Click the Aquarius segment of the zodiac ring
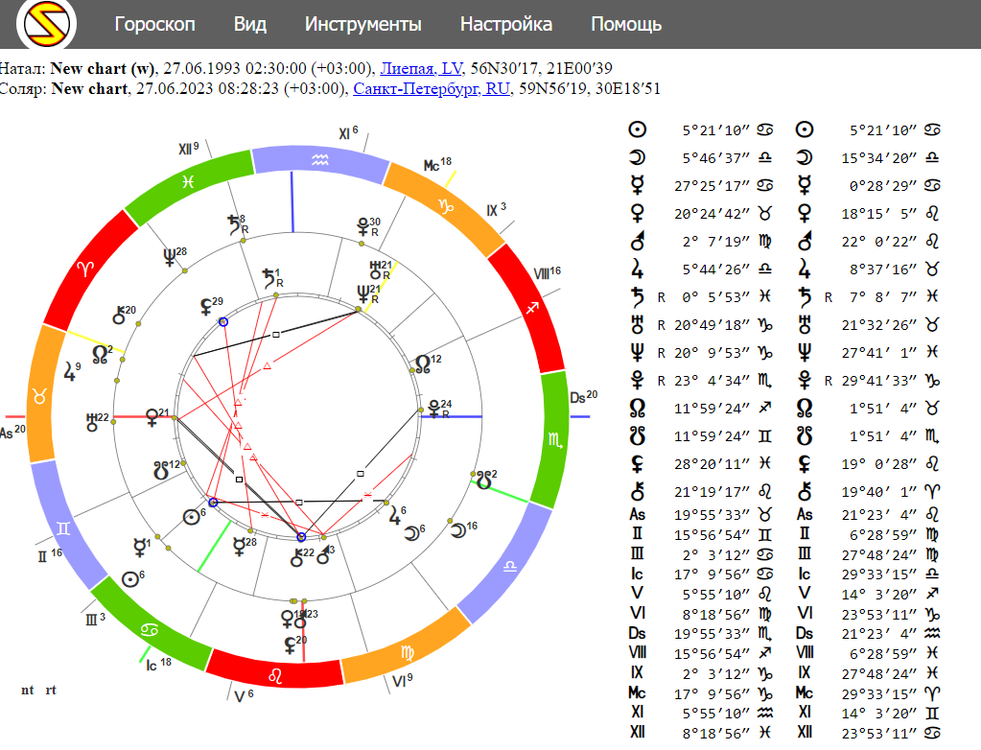The image size is (981, 750). pos(320,159)
